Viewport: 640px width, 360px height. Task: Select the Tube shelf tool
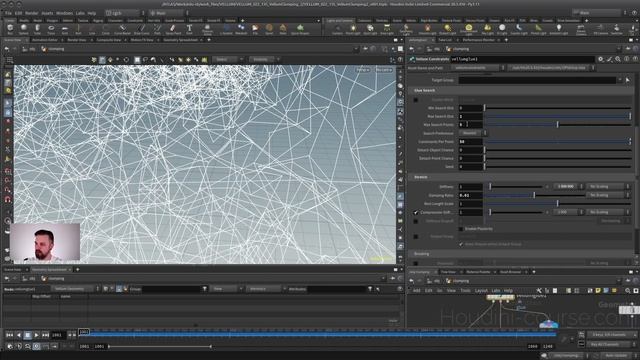point(37,29)
